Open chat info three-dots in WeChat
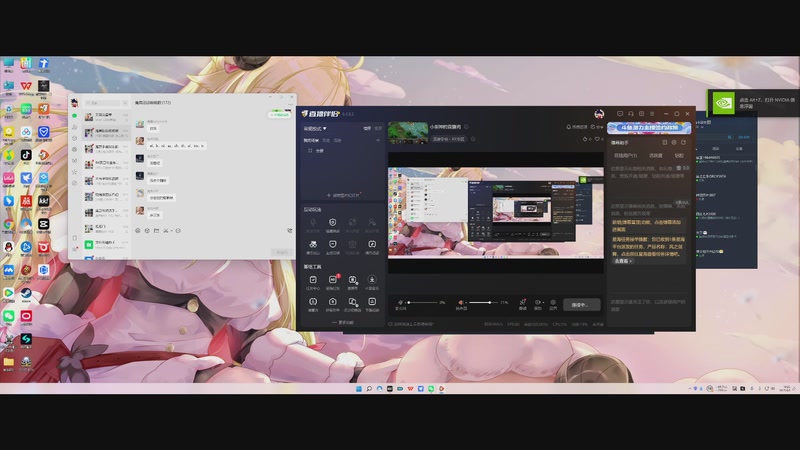Screen dimensions: 800x450 (x=290, y=104)
